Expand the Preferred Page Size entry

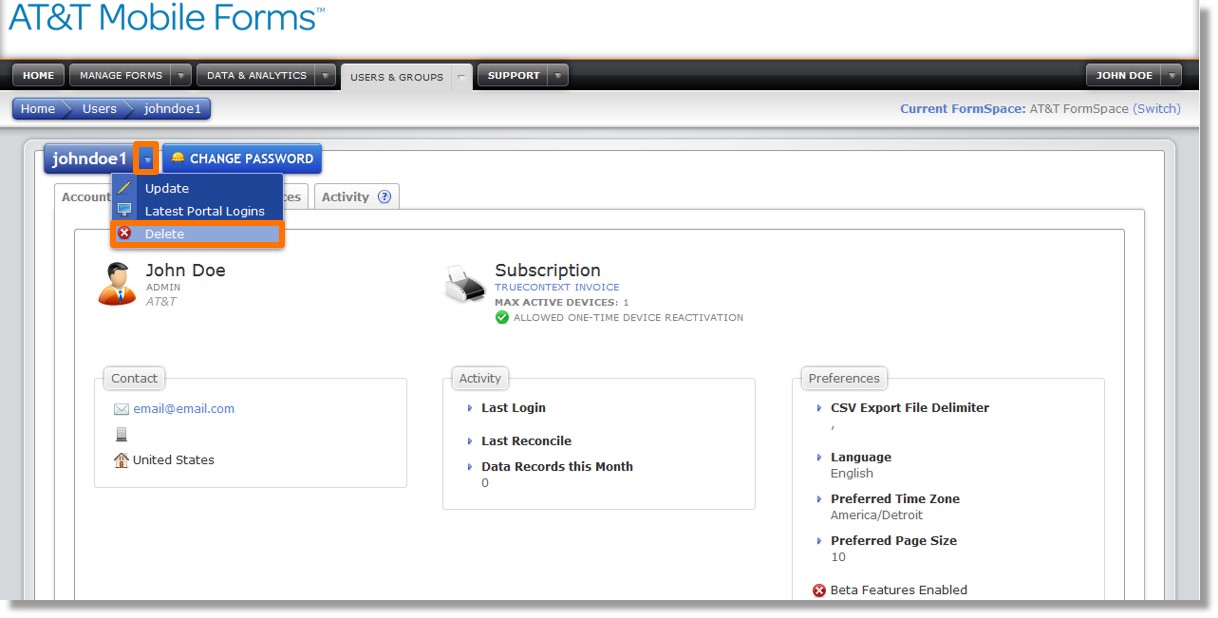coord(820,541)
